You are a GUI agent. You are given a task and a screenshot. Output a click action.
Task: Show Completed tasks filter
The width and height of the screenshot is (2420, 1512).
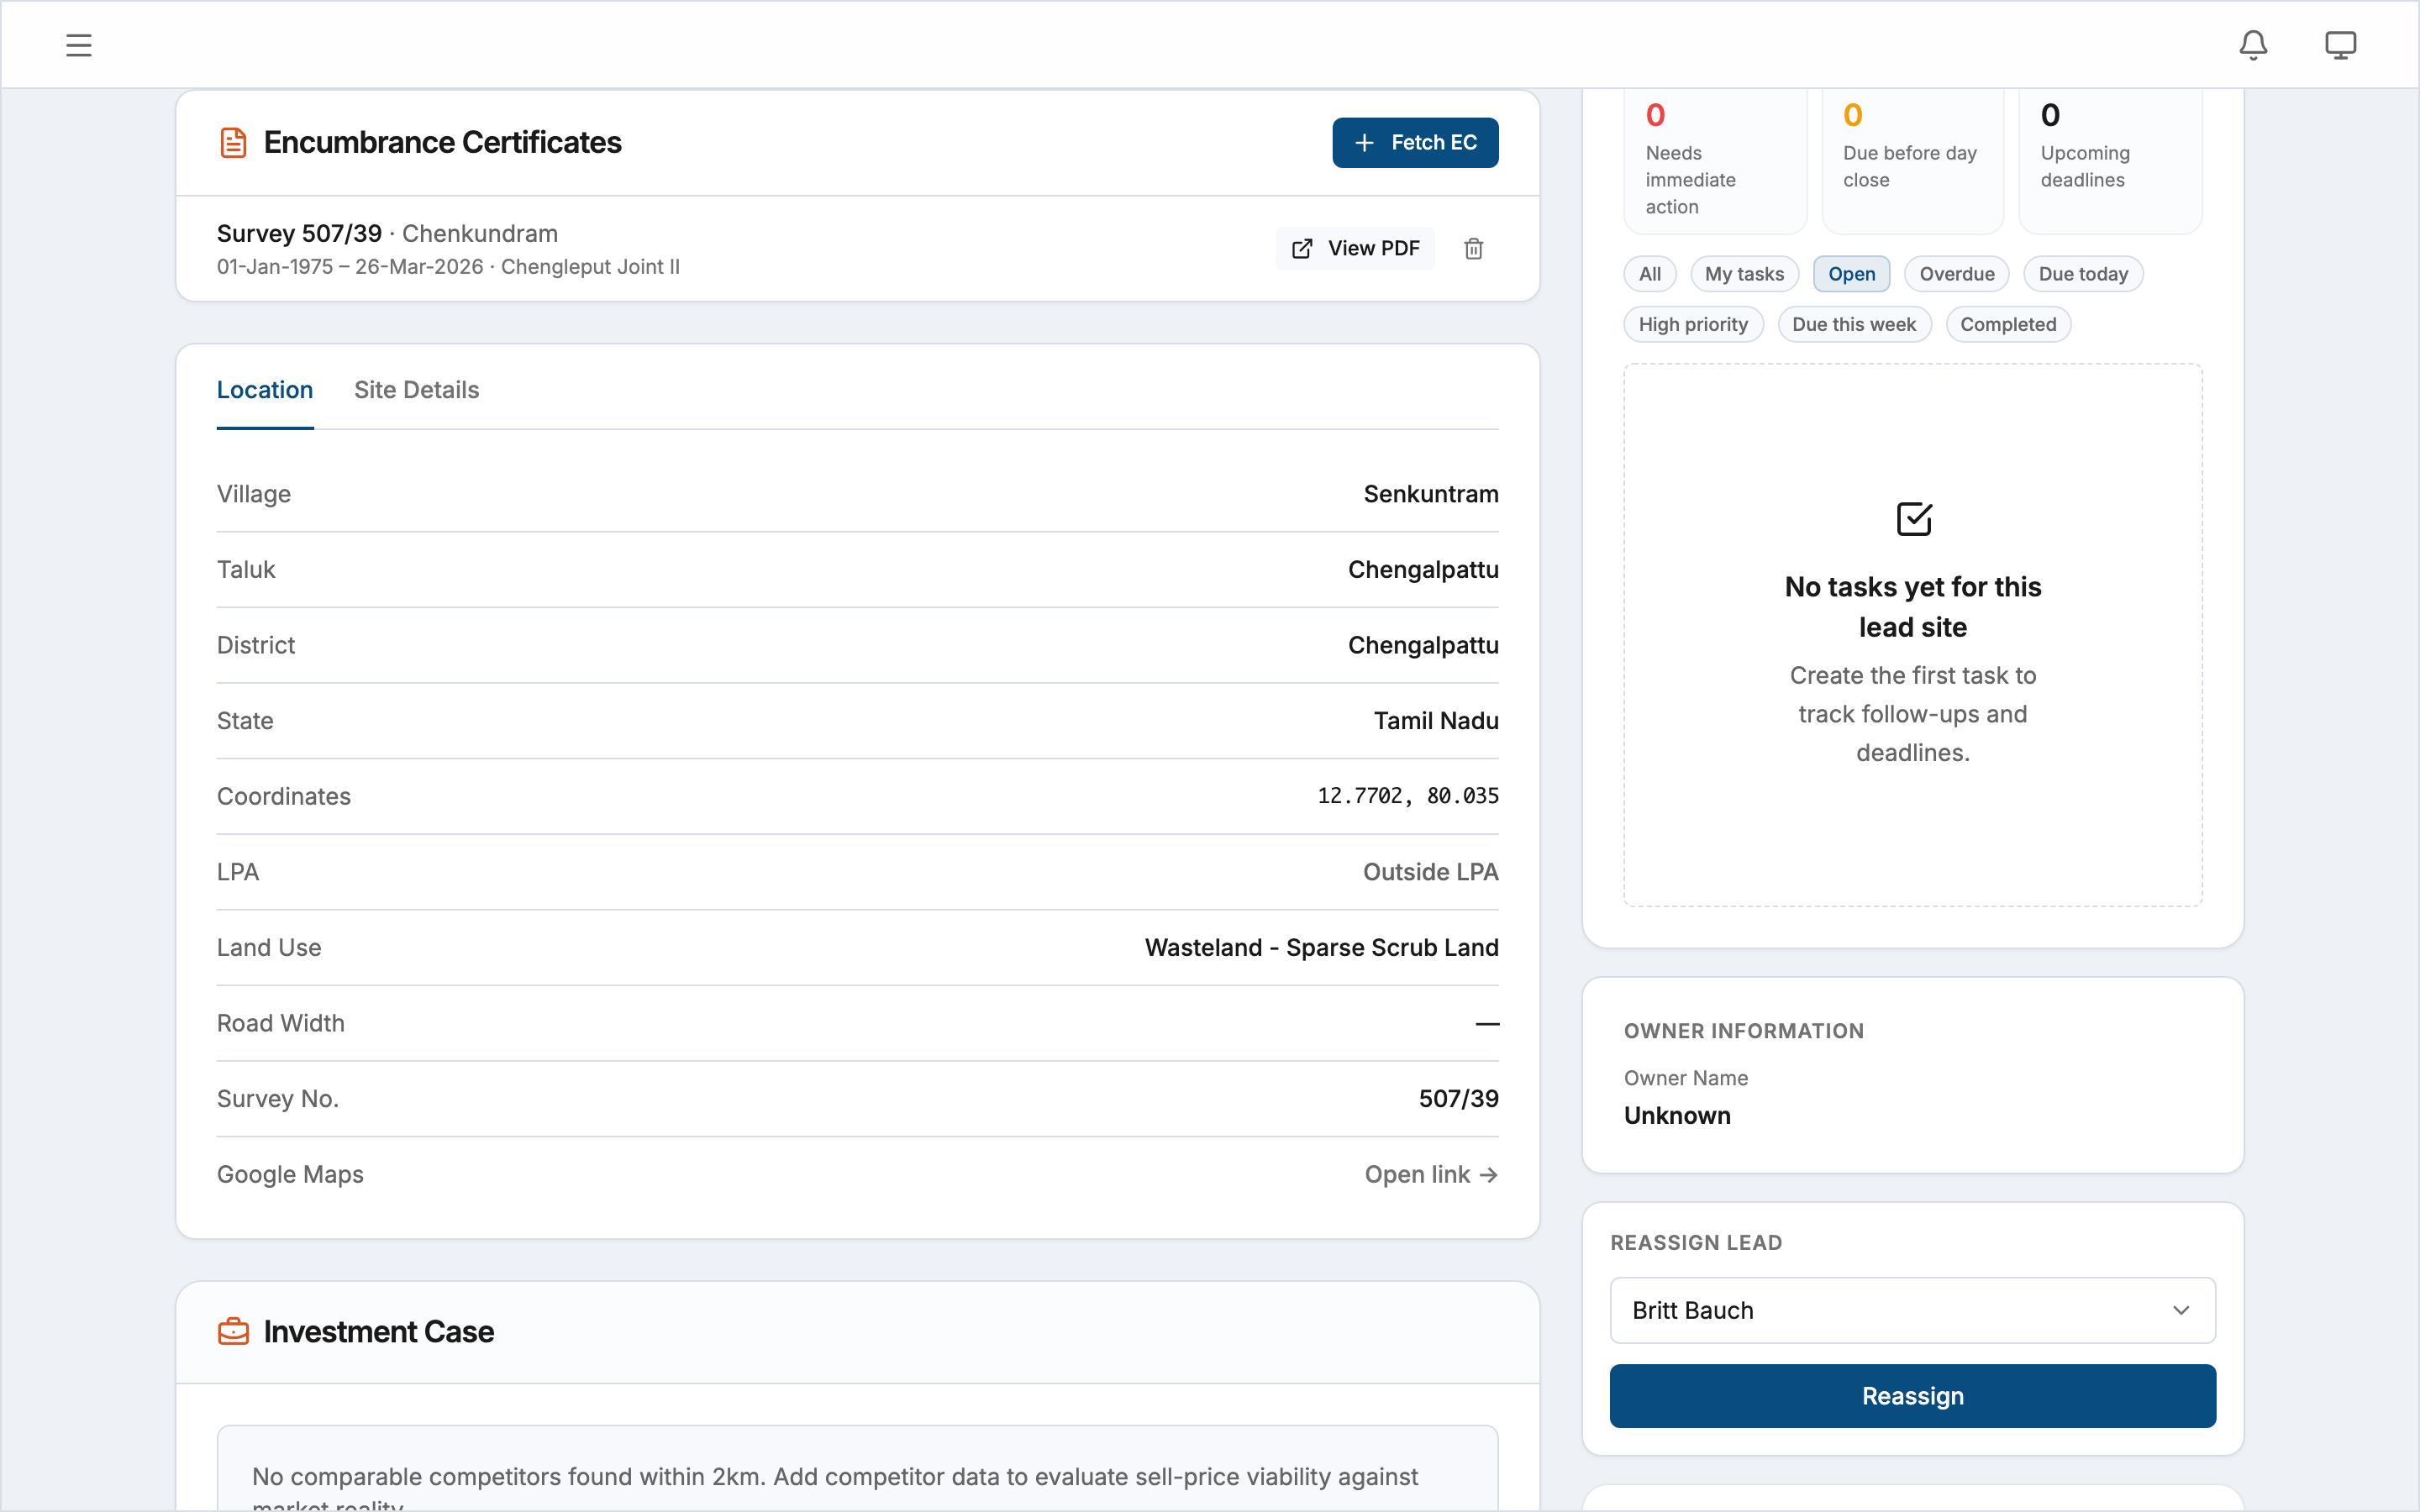(2007, 324)
